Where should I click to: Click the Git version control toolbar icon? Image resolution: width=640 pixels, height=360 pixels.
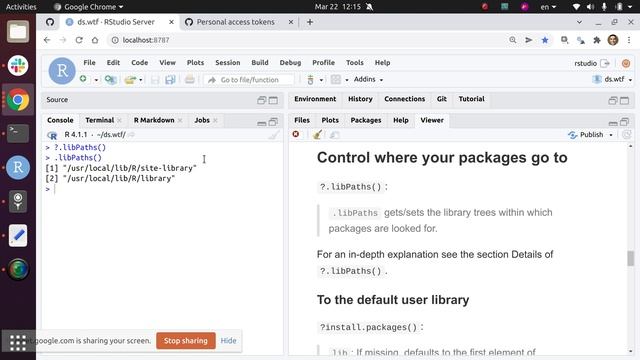[x=311, y=80]
